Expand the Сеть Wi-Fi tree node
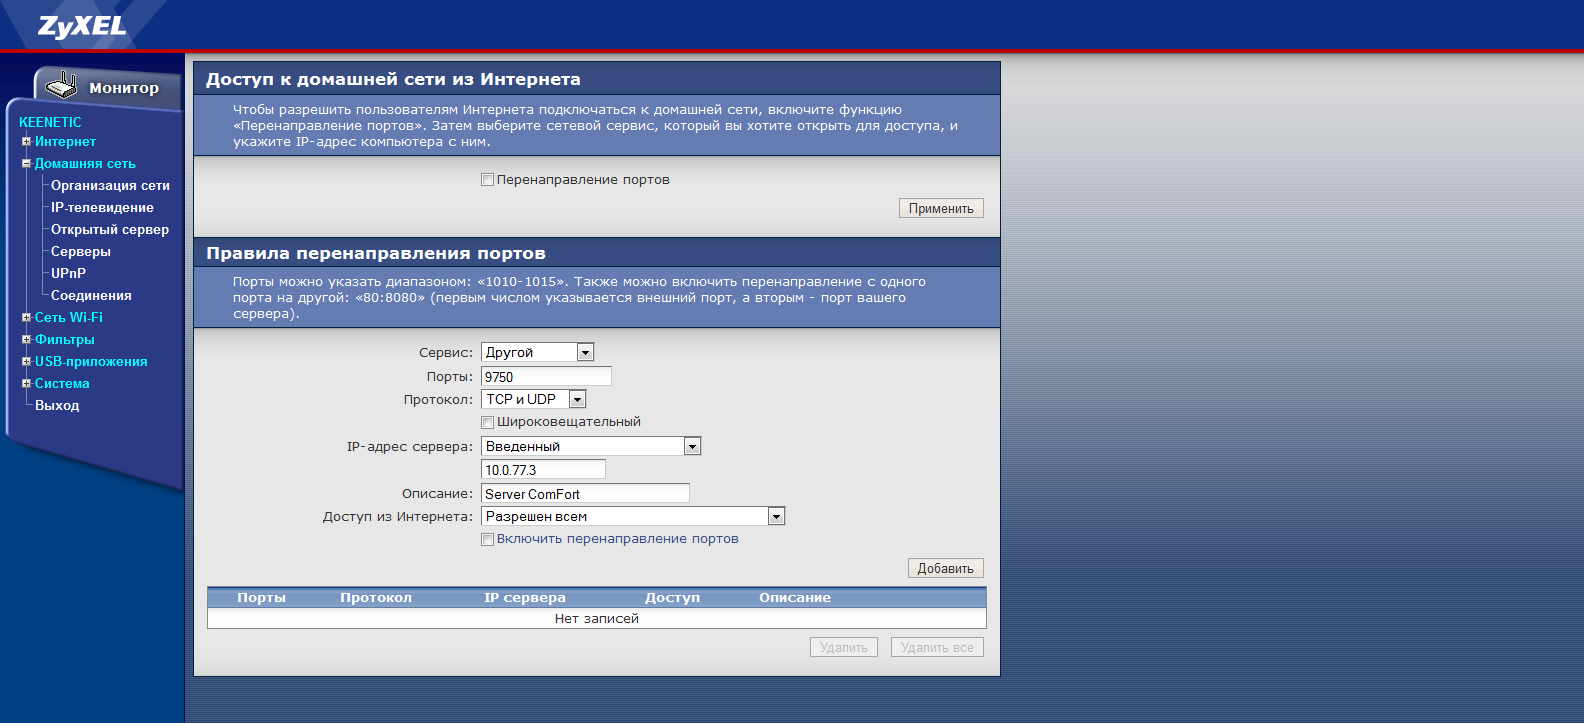This screenshot has height=723, width=1584. [26, 317]
